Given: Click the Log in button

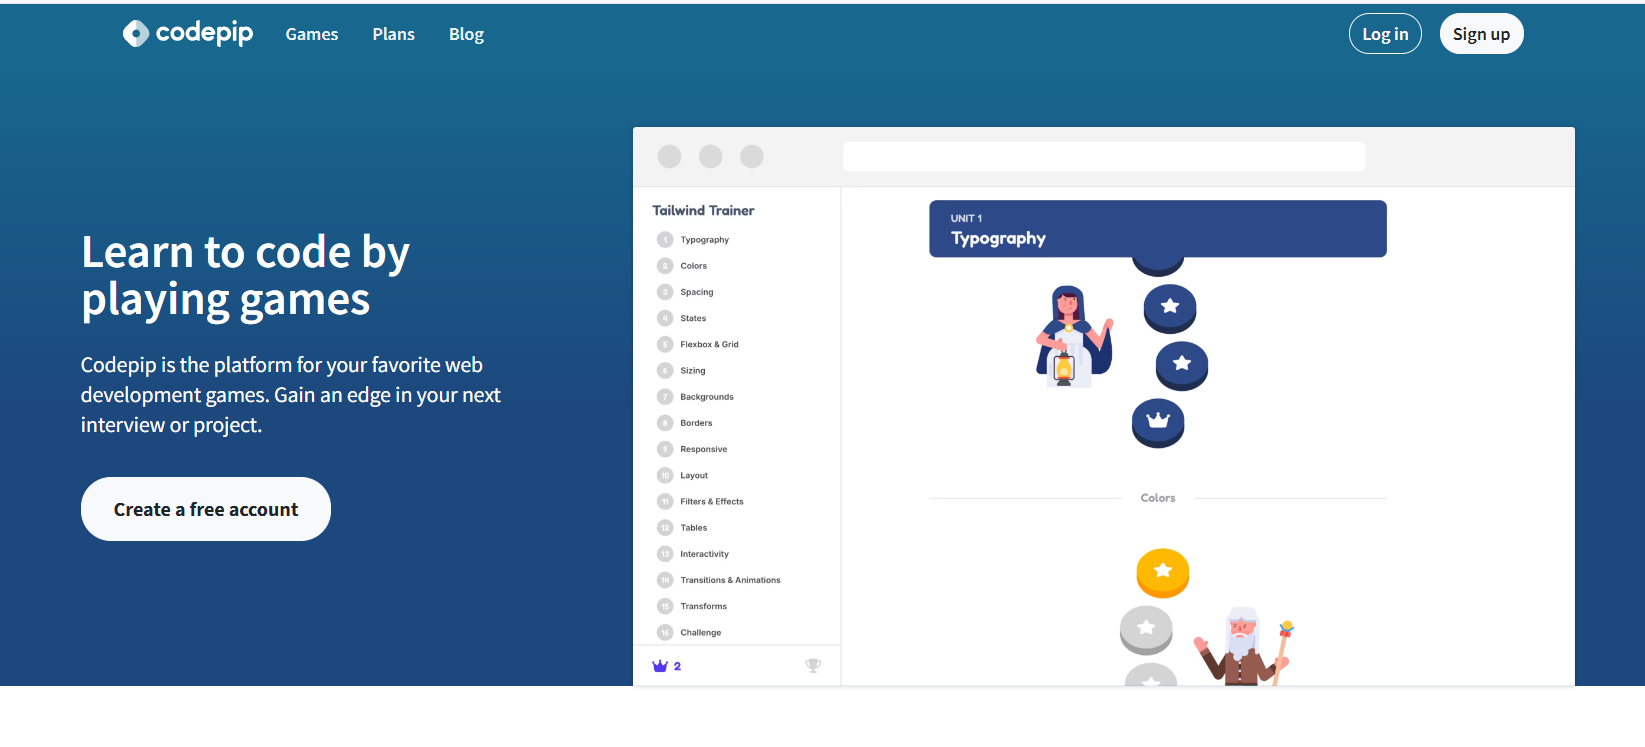Looking at the screenshot, I should click(x=1385, y=34).
